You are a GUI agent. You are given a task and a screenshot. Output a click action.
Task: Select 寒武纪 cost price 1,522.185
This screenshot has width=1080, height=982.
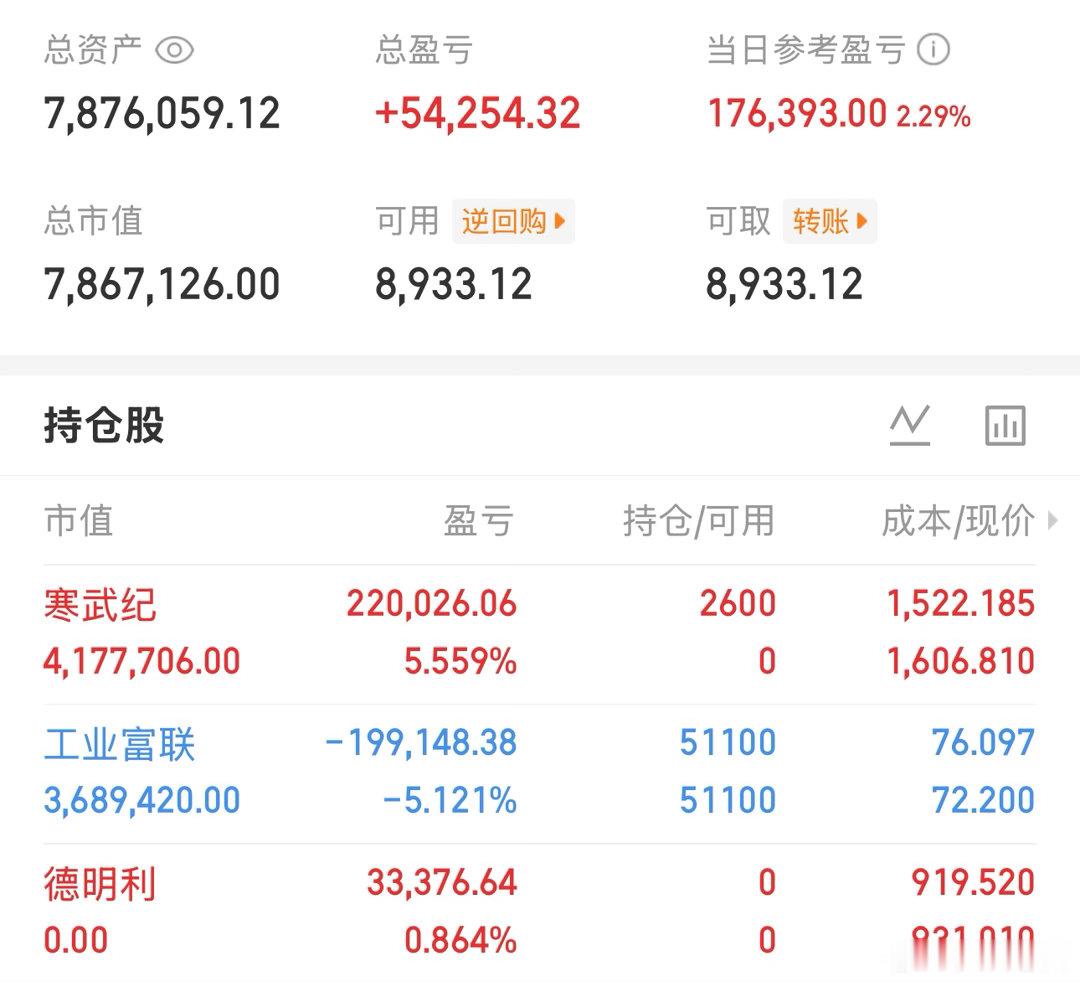[x=961, y=604]
